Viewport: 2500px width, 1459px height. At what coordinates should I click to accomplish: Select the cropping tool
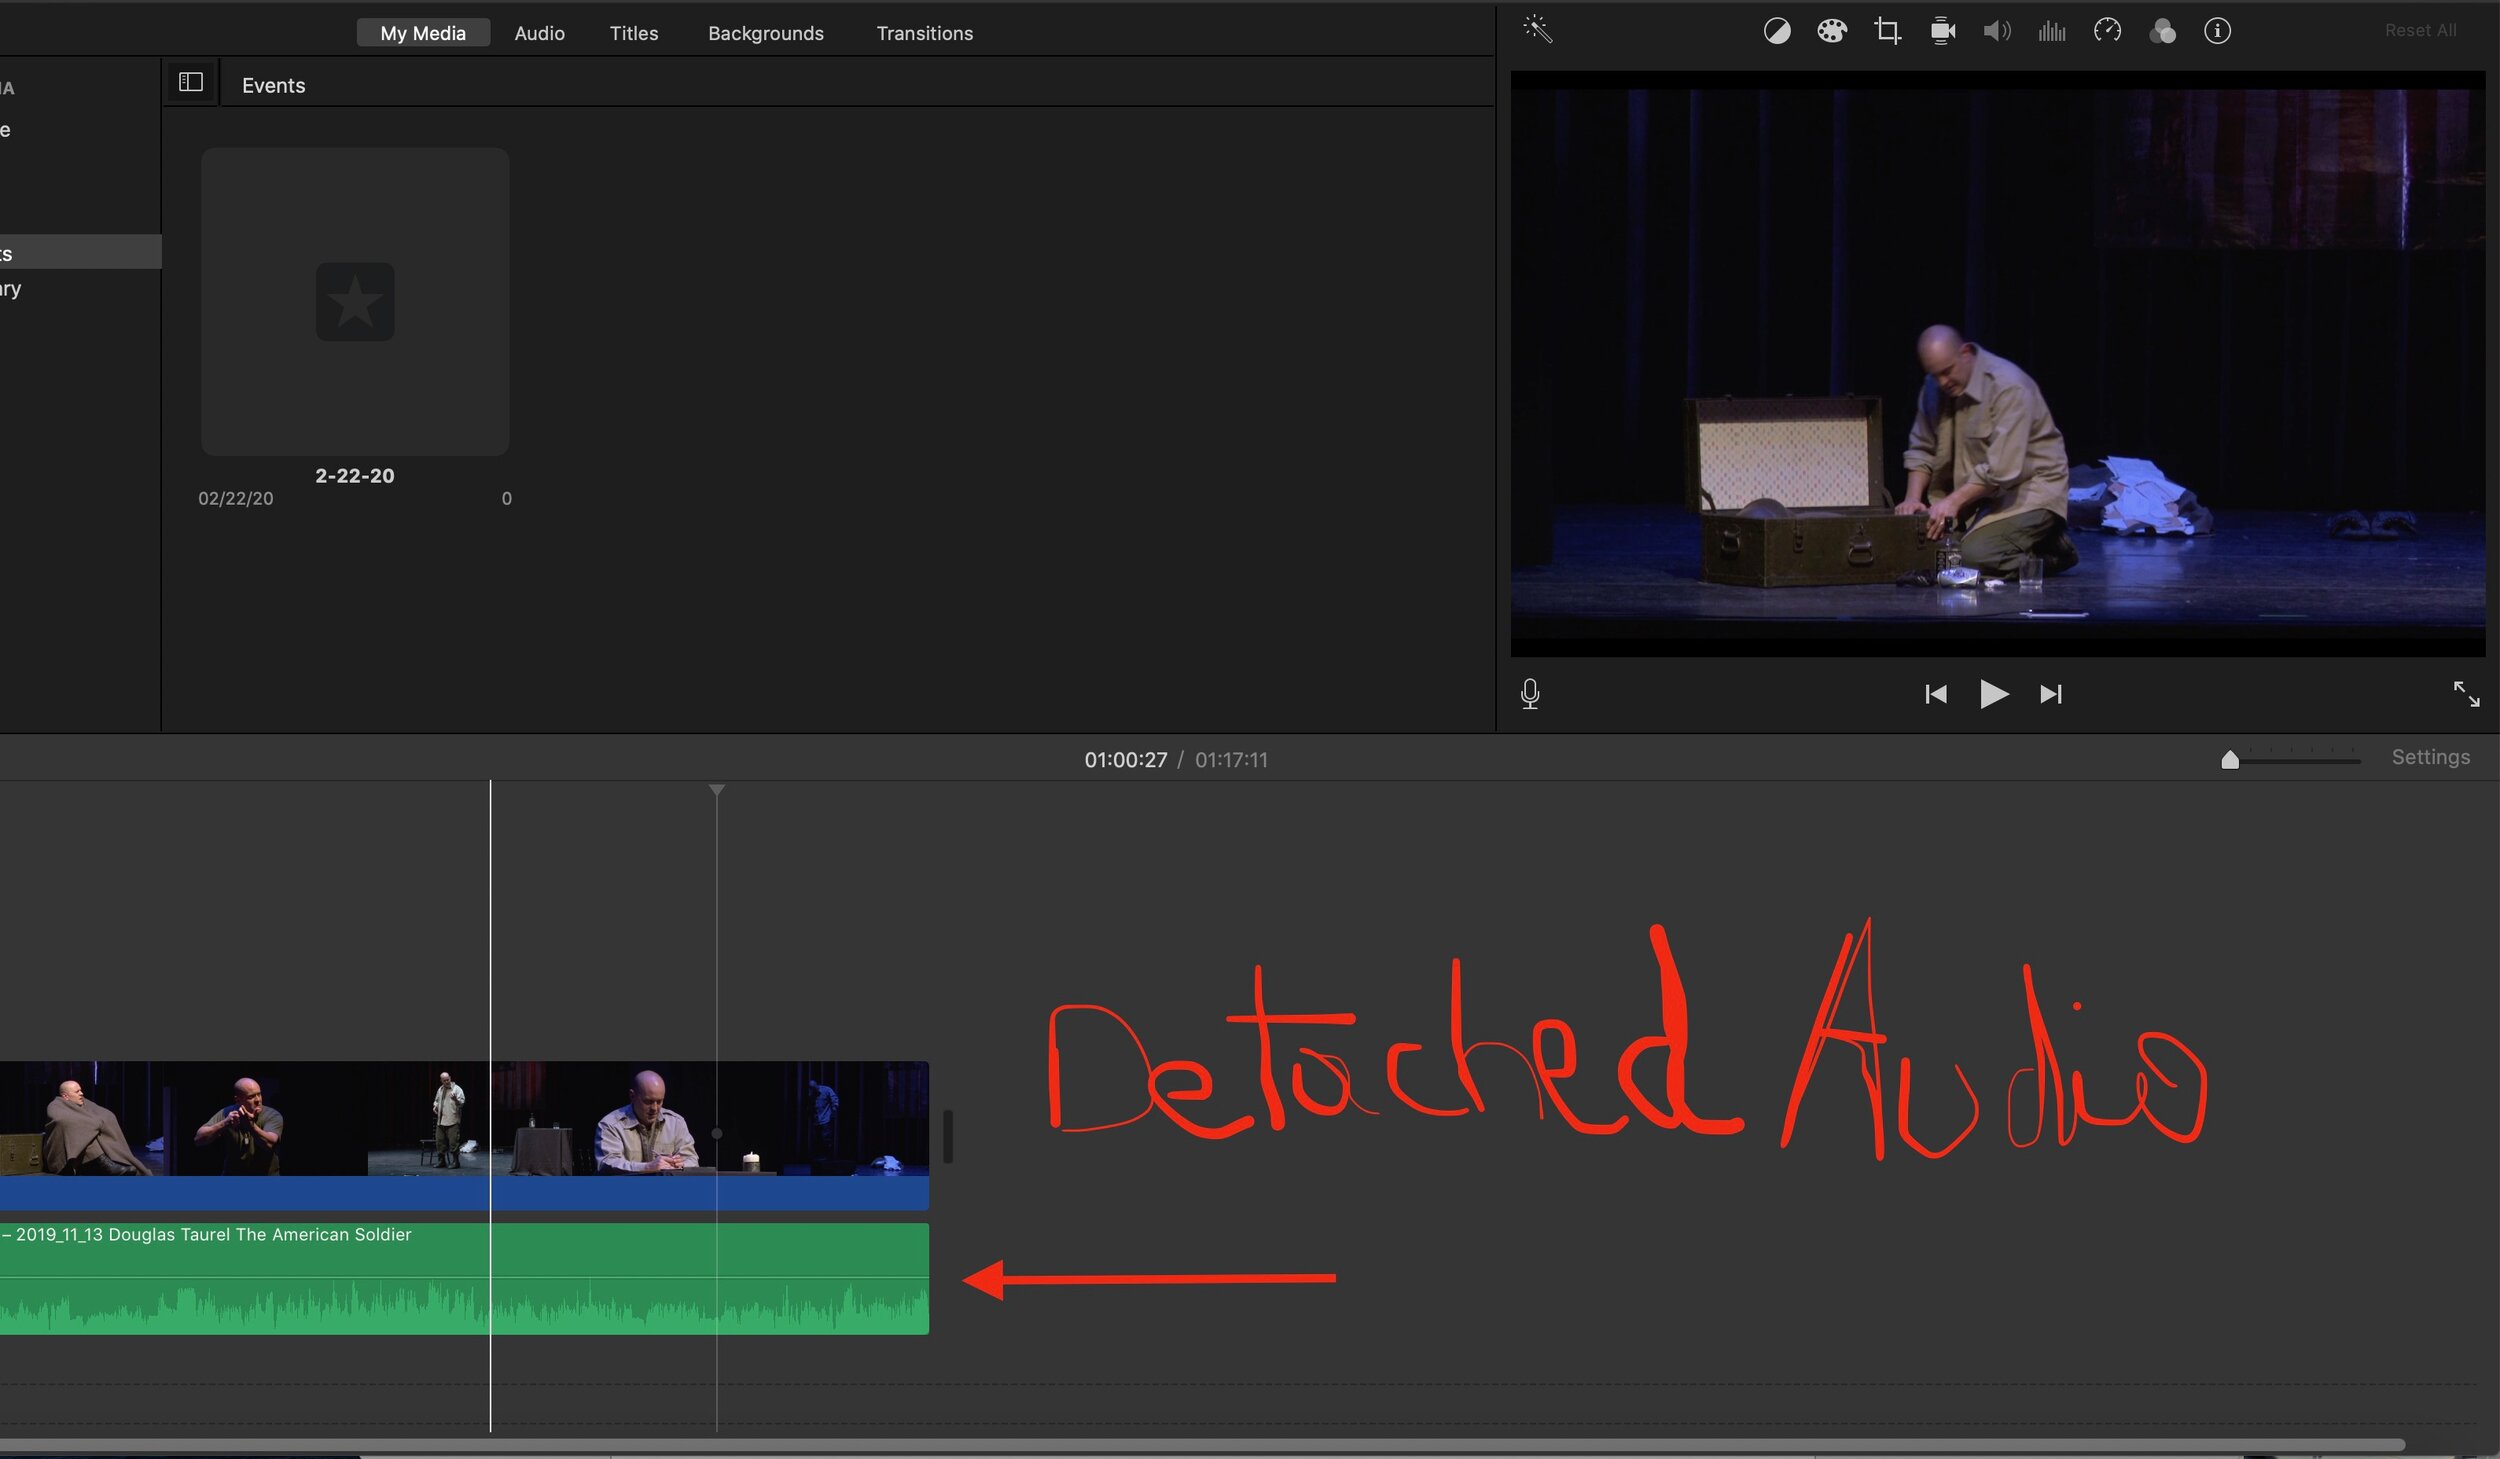1887,31
